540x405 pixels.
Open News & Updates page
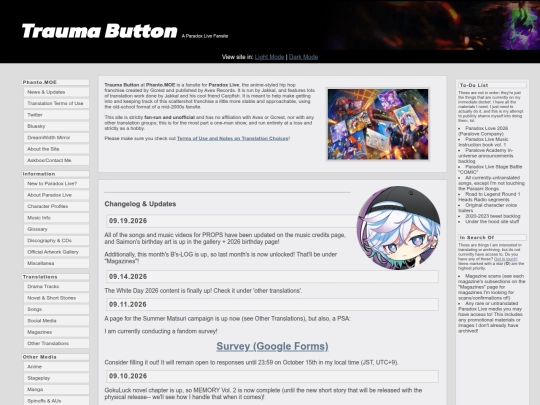(x=56, y=92)
